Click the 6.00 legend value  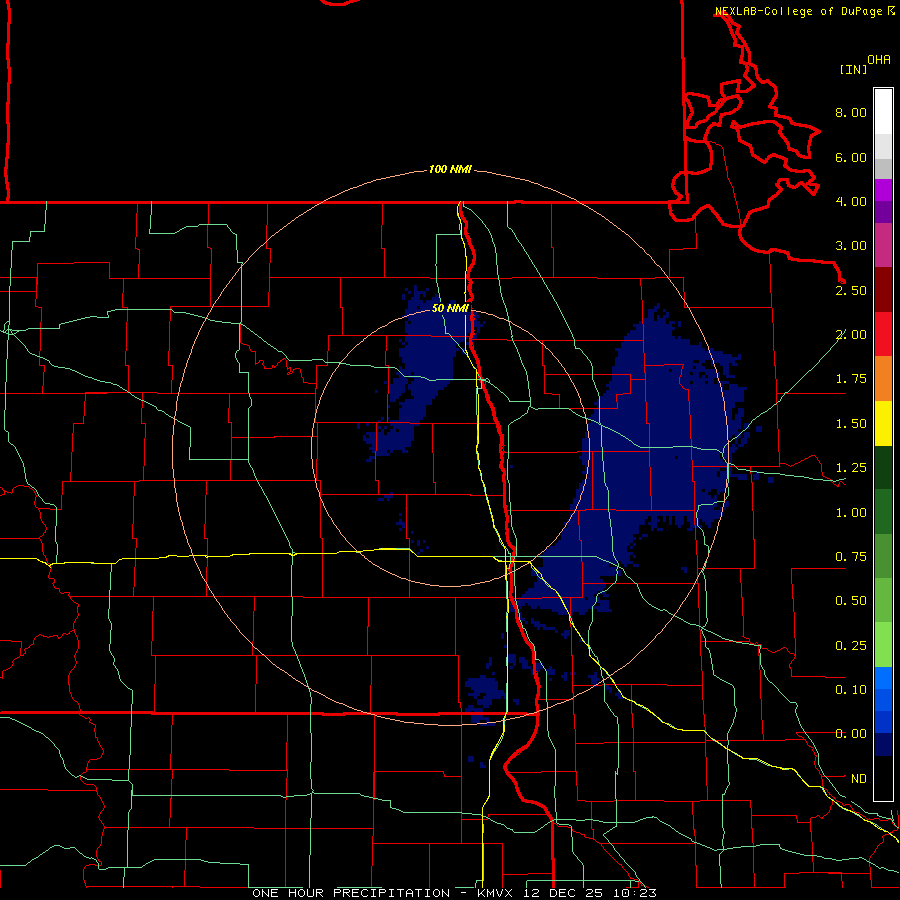851,157
